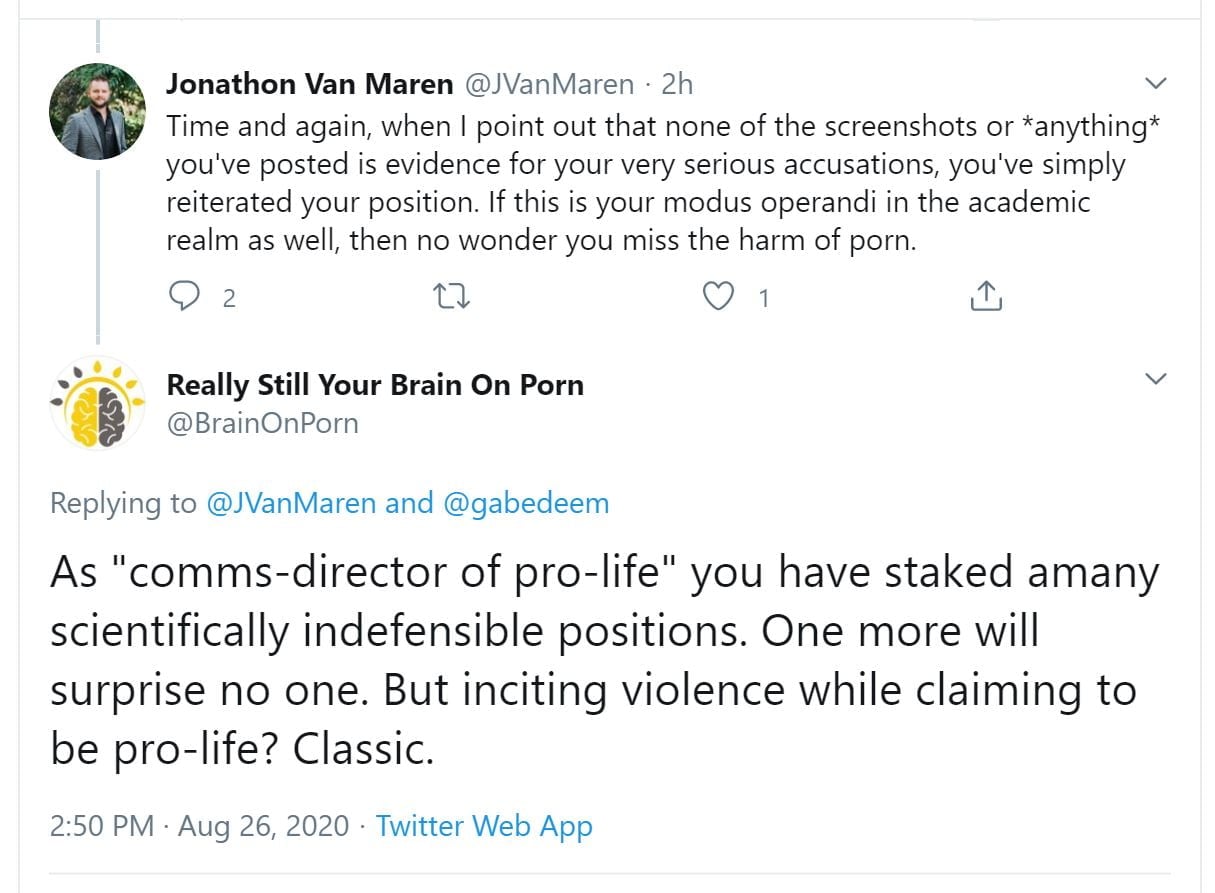Retweet Jonathon Van Maren's tweet
The width and height of the screenshot is (1215, 893).
[454, 297]
